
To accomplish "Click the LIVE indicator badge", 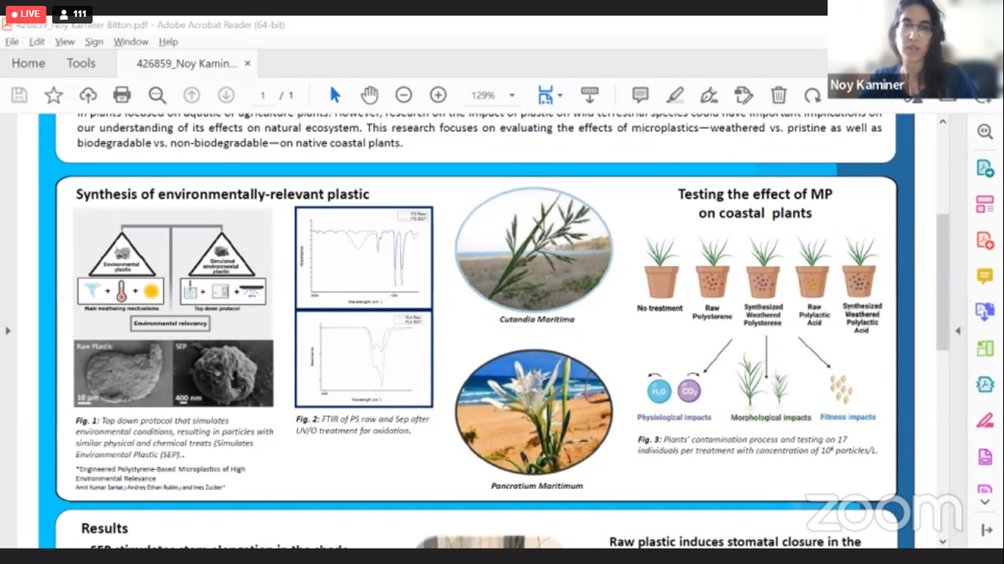I will coord(26,13).
